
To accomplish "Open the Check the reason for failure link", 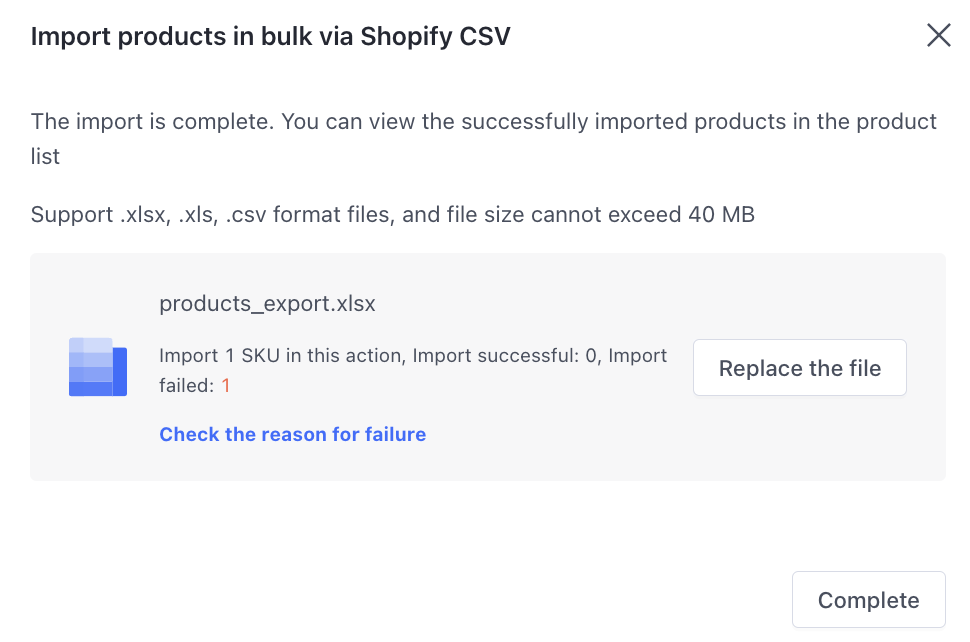I will (292, 434).
